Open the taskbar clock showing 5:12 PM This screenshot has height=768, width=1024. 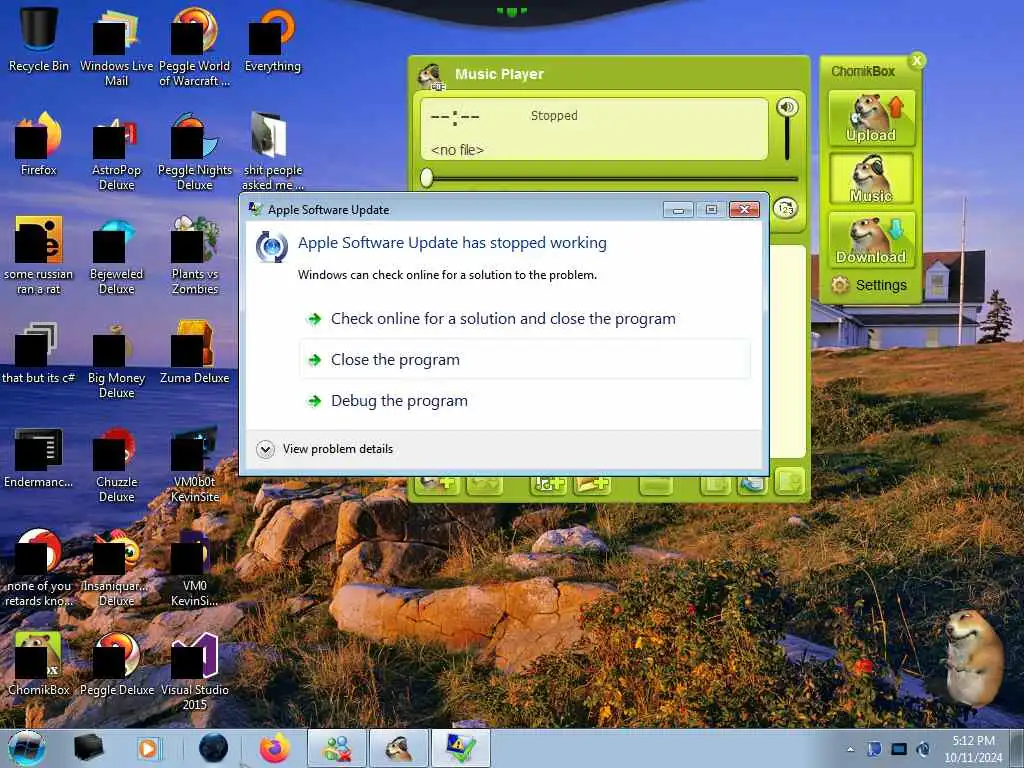click(x=973, y=749)
